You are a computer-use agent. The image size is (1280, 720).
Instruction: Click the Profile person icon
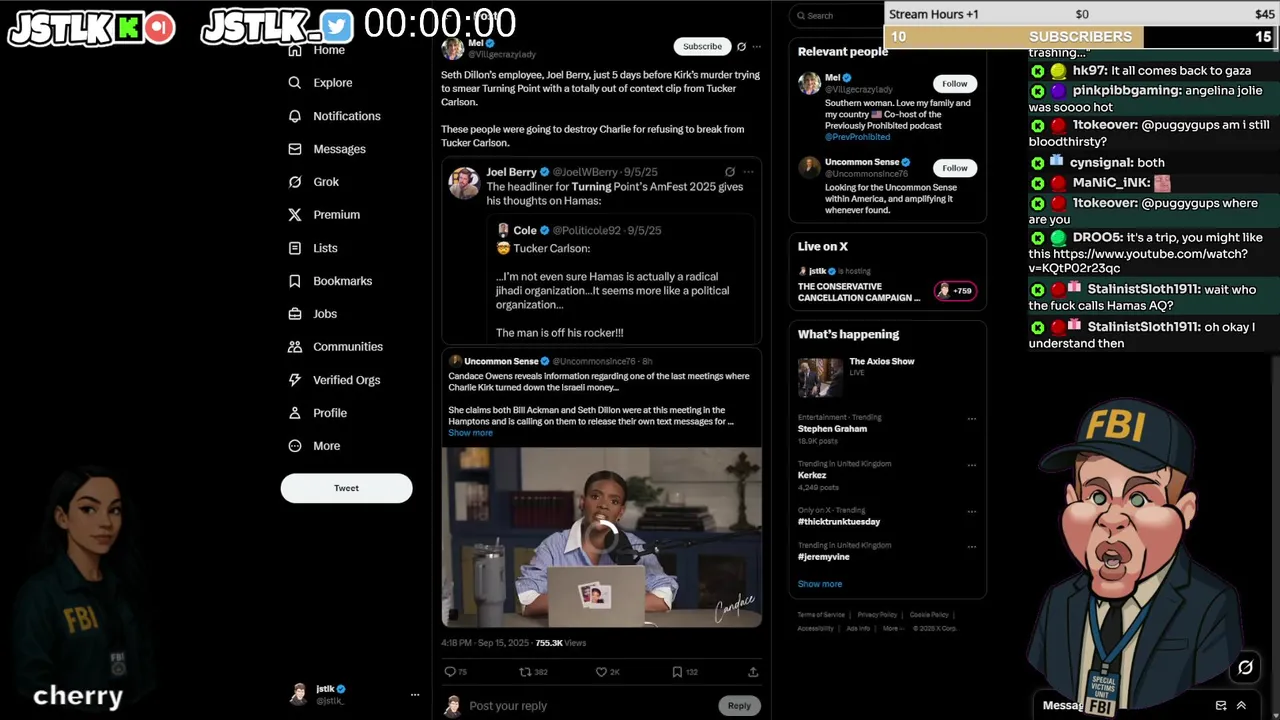click(x=295, y=413)
